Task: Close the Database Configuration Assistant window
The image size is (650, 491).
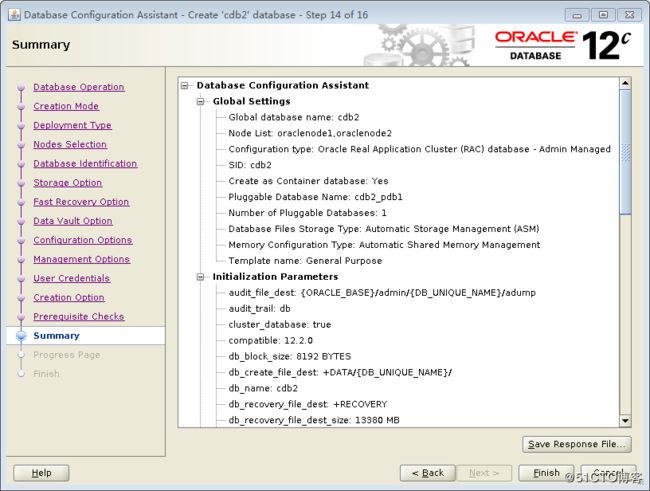Action: coord(630,15)
